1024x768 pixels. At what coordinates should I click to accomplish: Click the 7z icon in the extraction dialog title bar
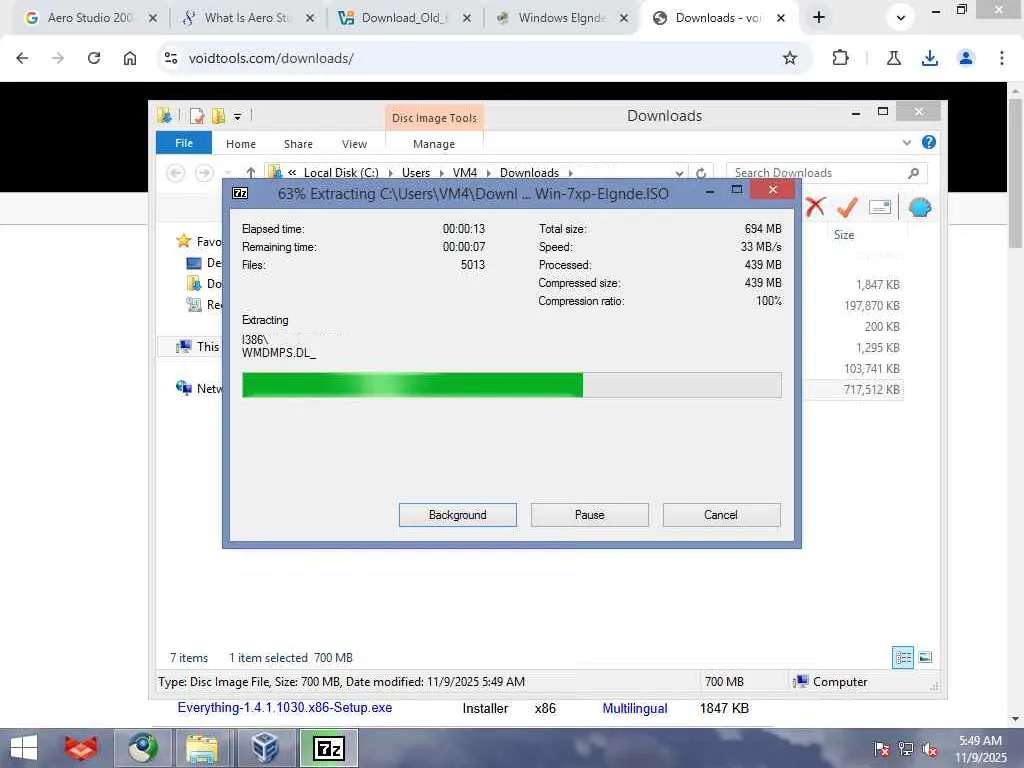point(240,193)
